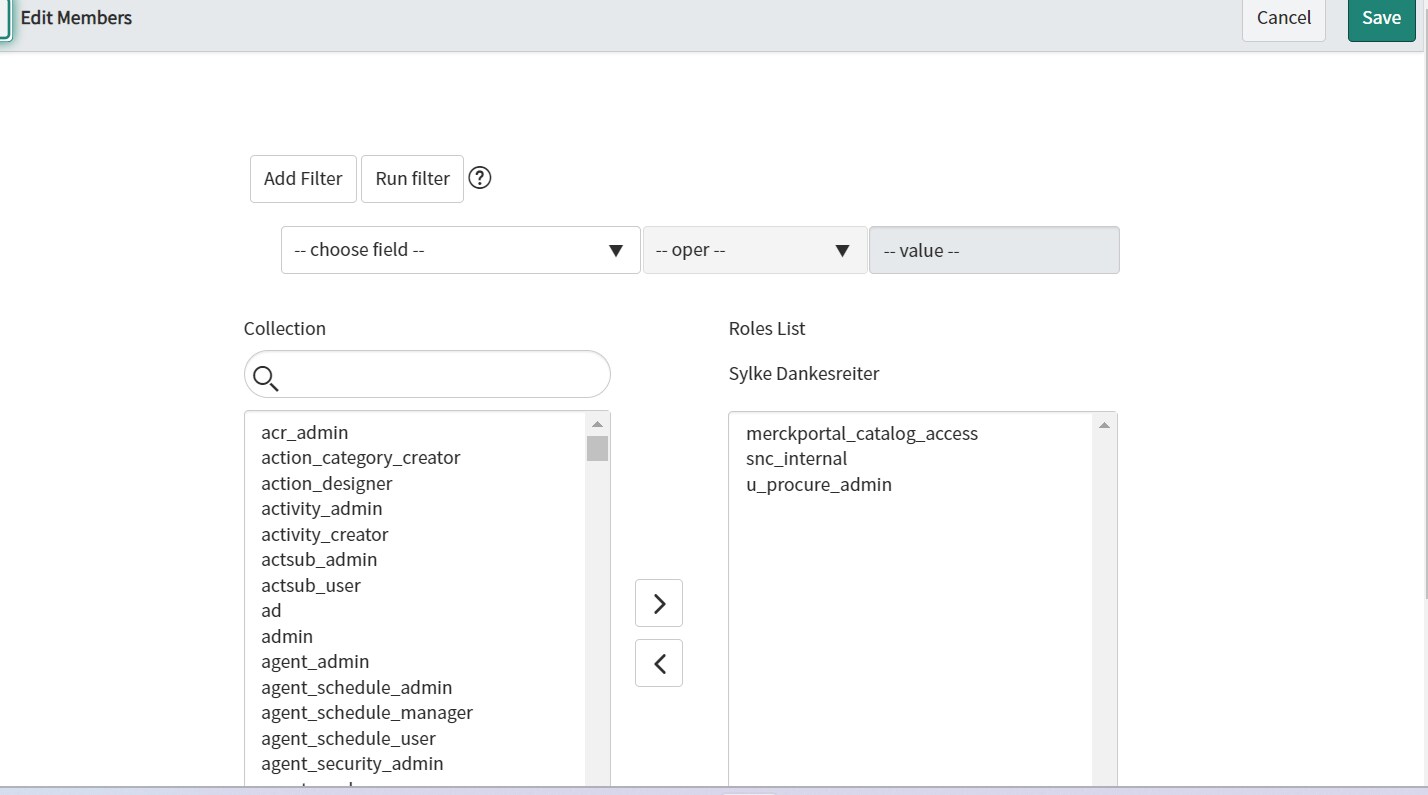Open the help tooltip next to Run filter
The height and width of the screenshot is (795, 1428).
pyautogui.click(x=479, y=177)
